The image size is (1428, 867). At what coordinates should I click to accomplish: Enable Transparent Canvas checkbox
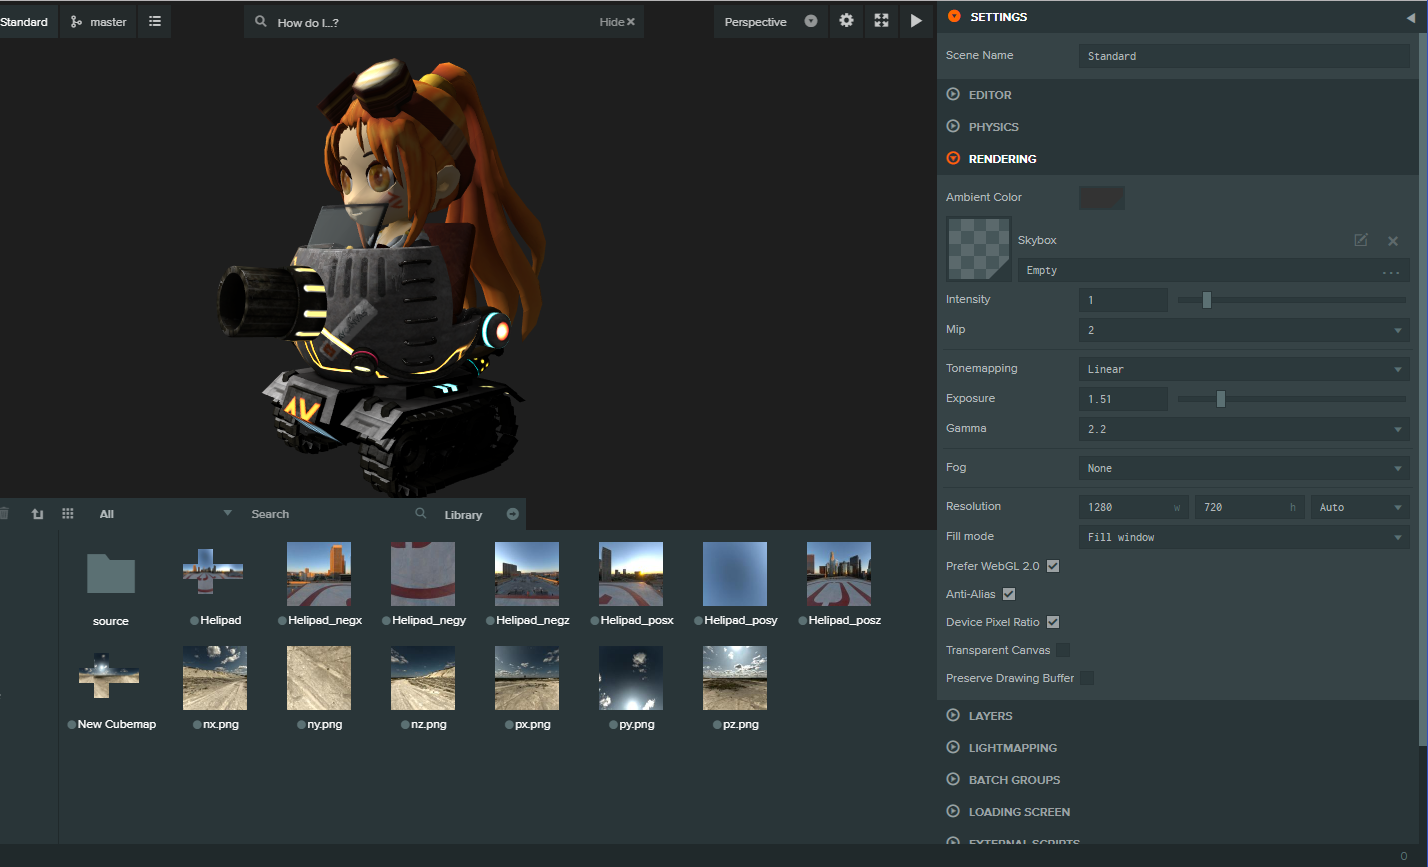click(1063, 650)
